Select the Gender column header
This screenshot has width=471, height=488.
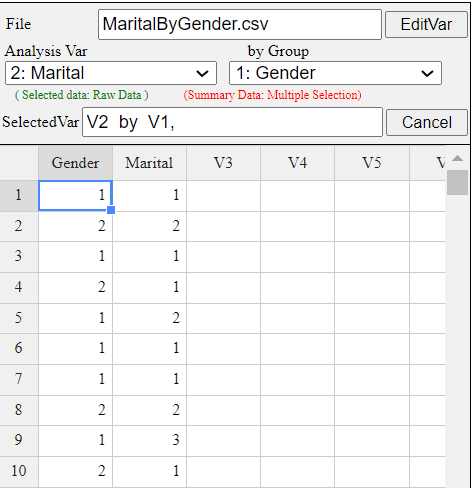click(75, 163)
